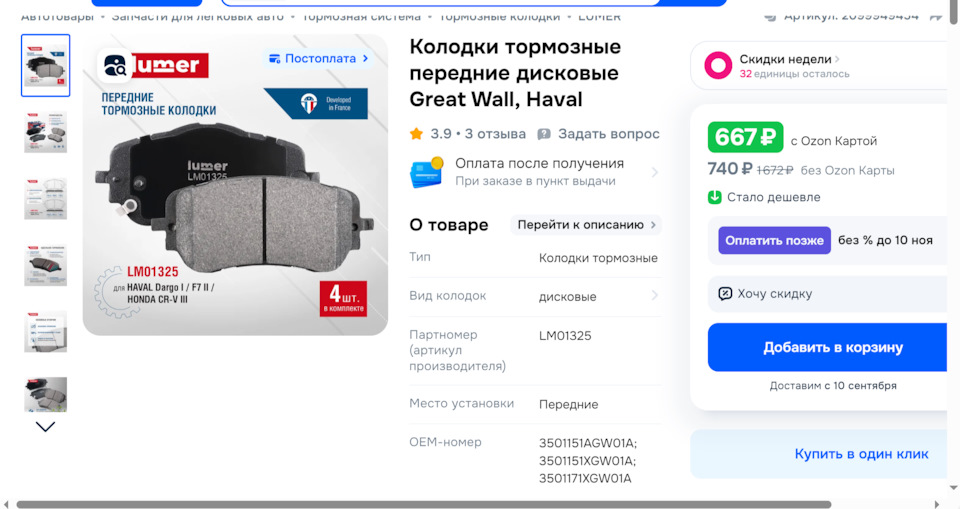Open Тормозная система breadcrumb
The height and width of the screenshot is (509, 960).
361,17
